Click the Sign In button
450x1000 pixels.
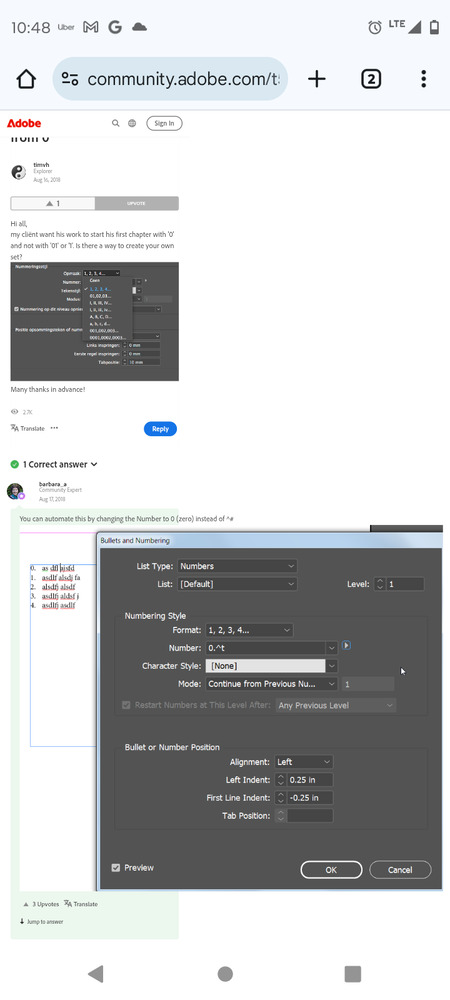click(x=164, y=123)
